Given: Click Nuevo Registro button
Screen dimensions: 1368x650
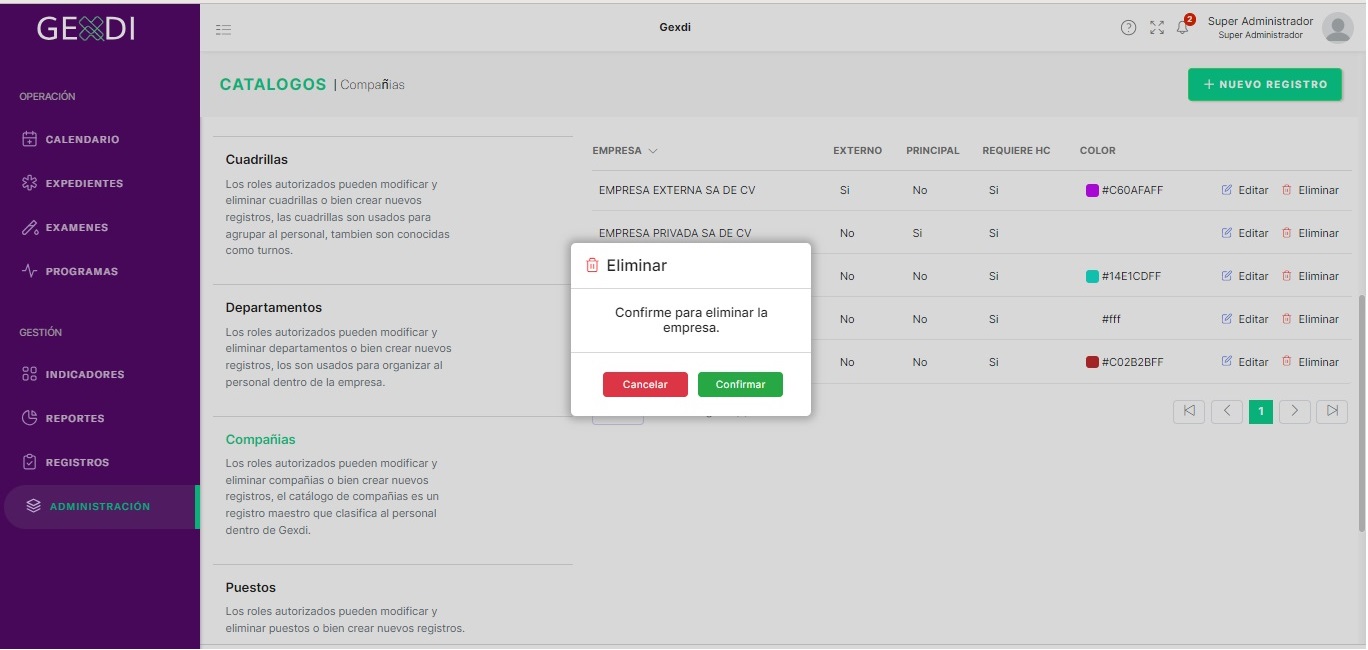Looking at the screenshot, I should pos(1264,85).
